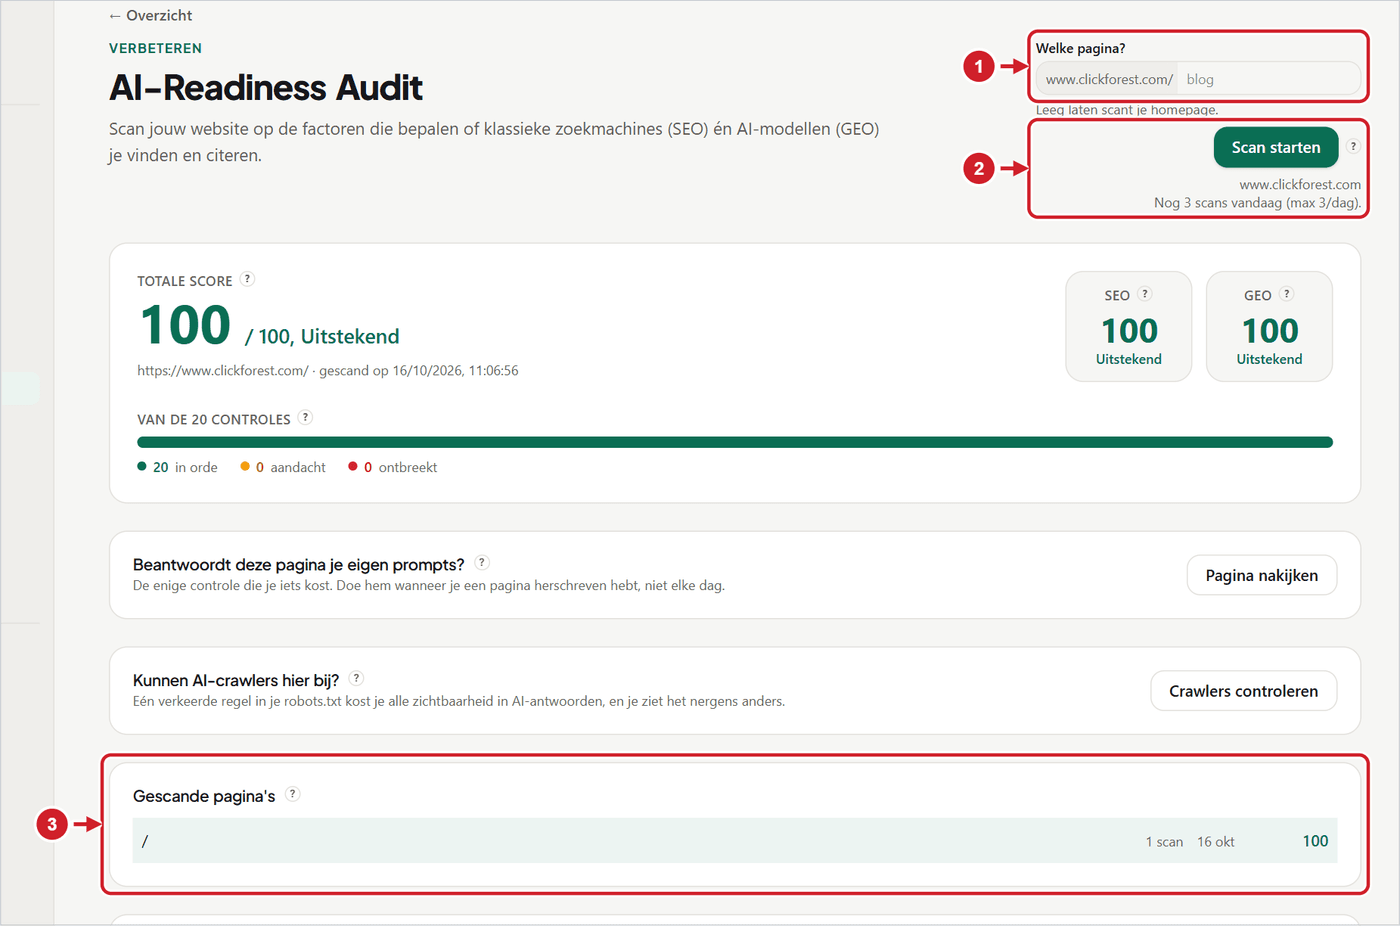The height and width of the screenshot is (926, 1400).
Task: Click the 'Welke pagina?' label
Action: (1080, 48)
